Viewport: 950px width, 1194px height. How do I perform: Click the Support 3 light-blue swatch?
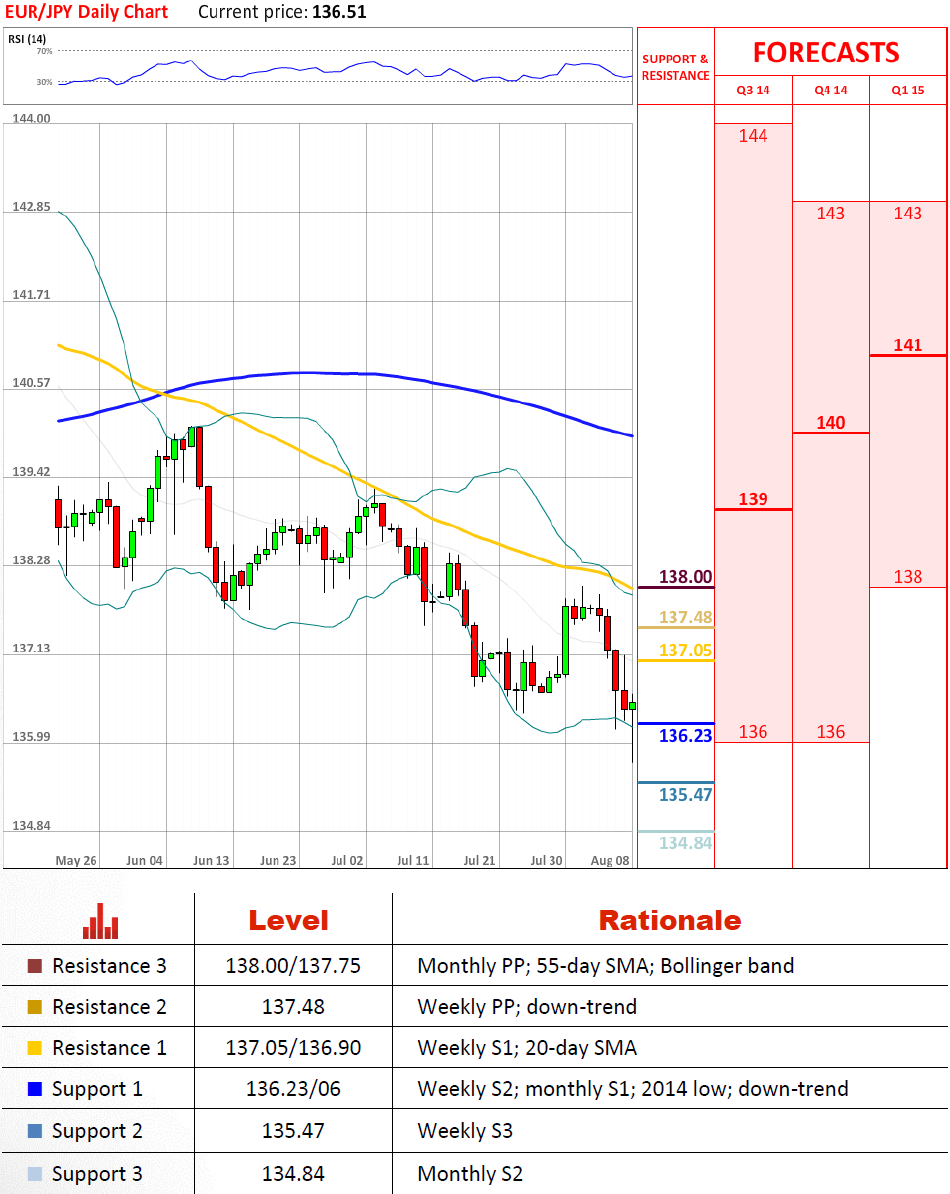[x=34, y=1173]
